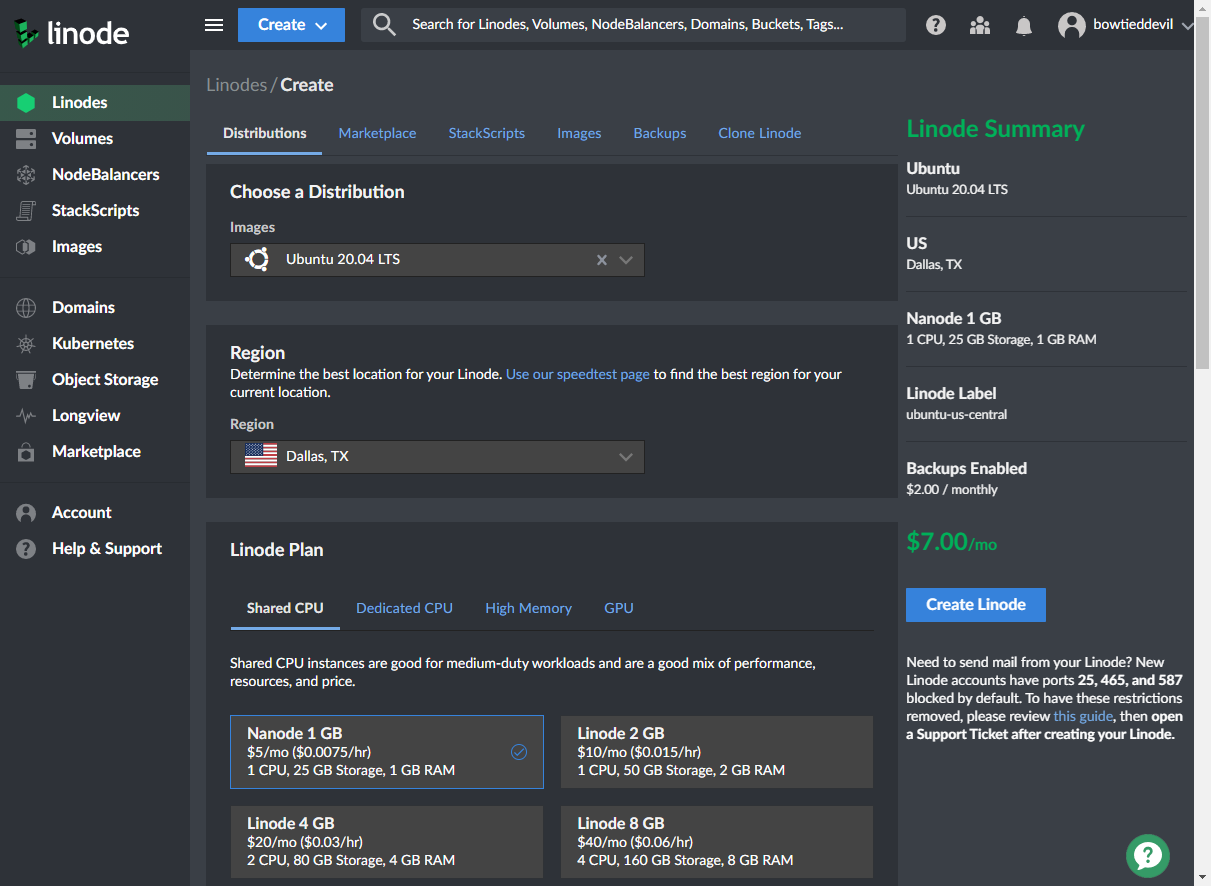This screenshot has height=886, width=1211.
Task: Switch to the Marketplace tab
Action: tap(377, 133)
